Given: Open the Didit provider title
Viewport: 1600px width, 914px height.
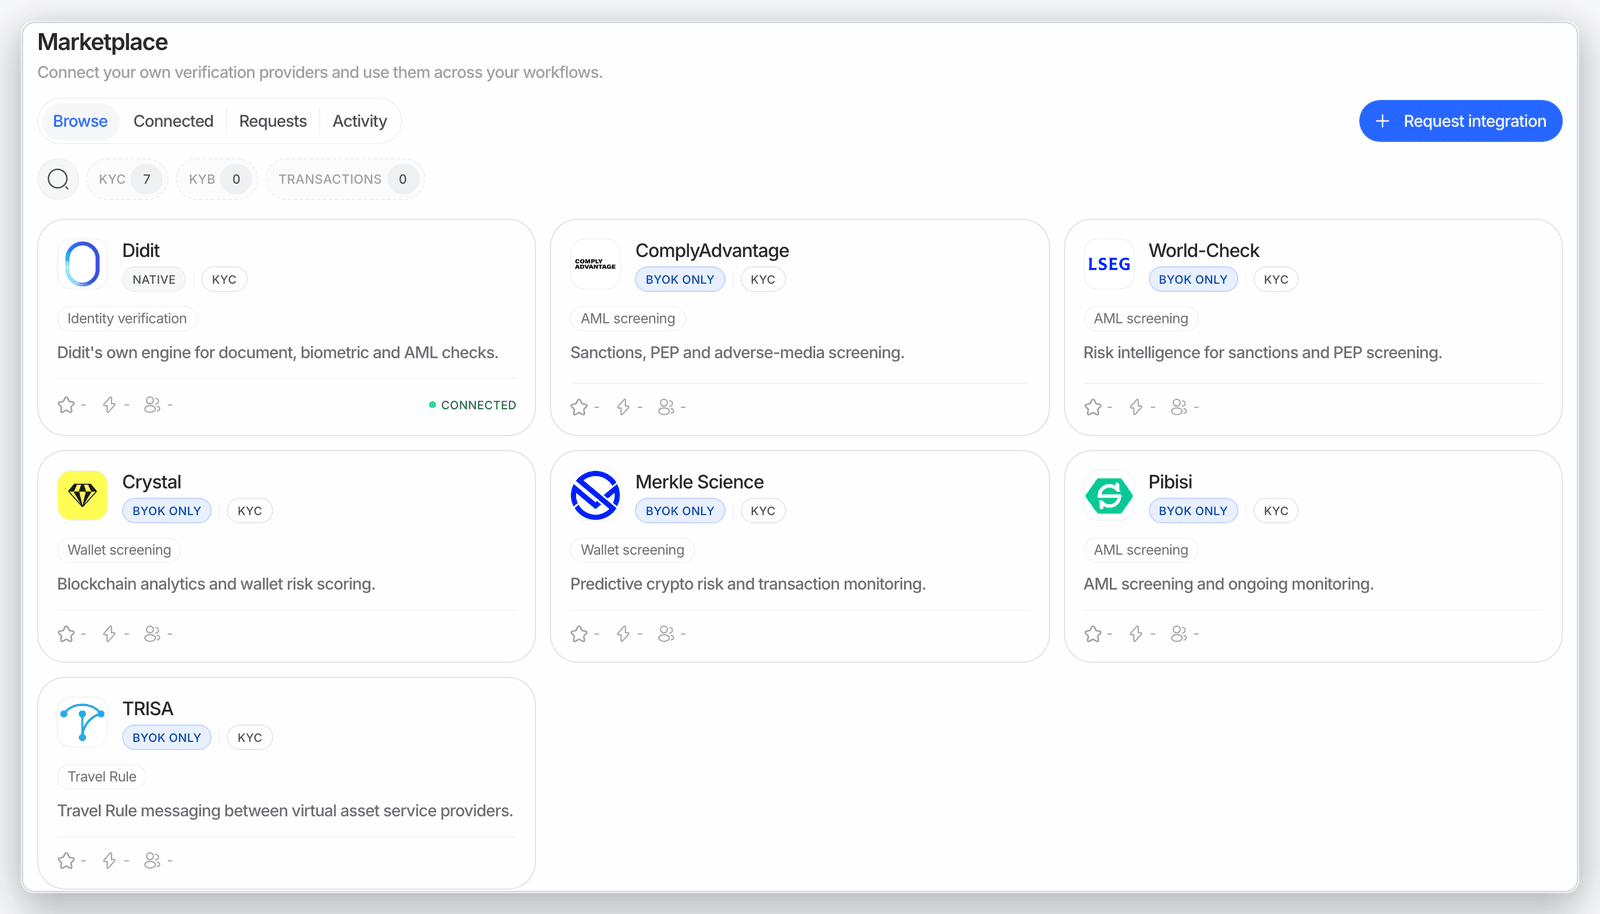Looking at the screenshot, I should (x=141, y=251).
